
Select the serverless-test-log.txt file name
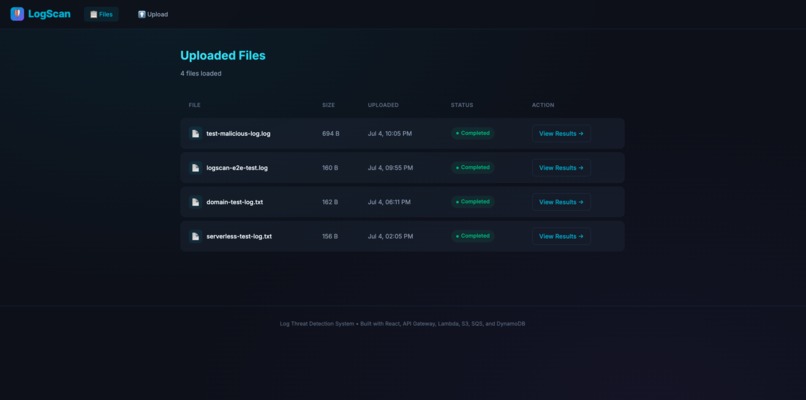[239, 237]
